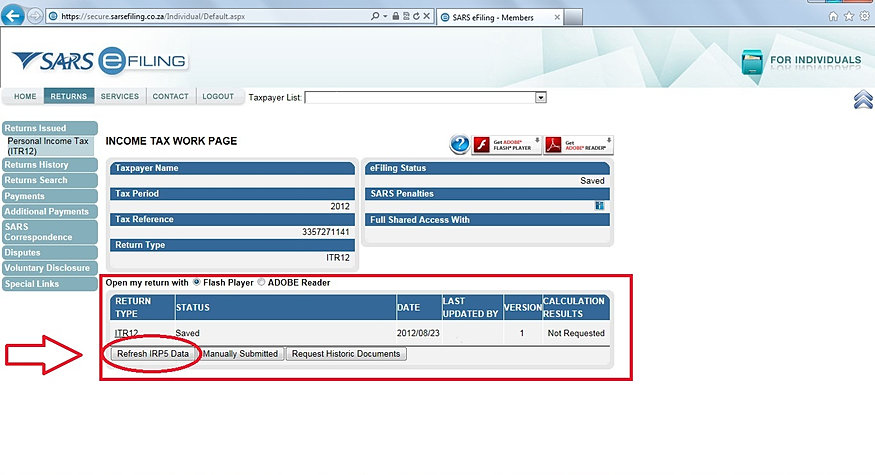Click Get Adobe Flash Player icon
The height and width of the screenshot is (475, 875).
(507, 145)
